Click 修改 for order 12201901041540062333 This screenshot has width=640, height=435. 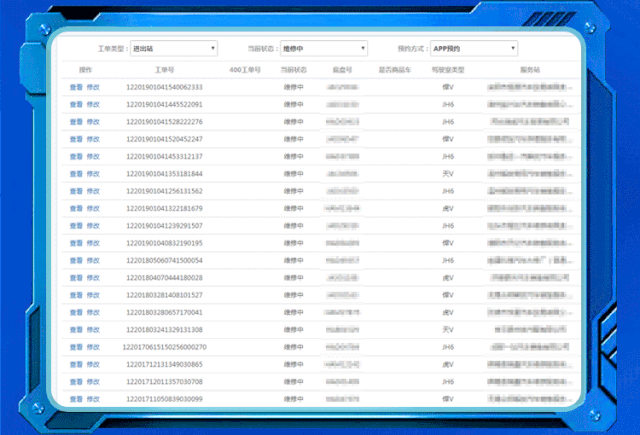pos(94,88)
